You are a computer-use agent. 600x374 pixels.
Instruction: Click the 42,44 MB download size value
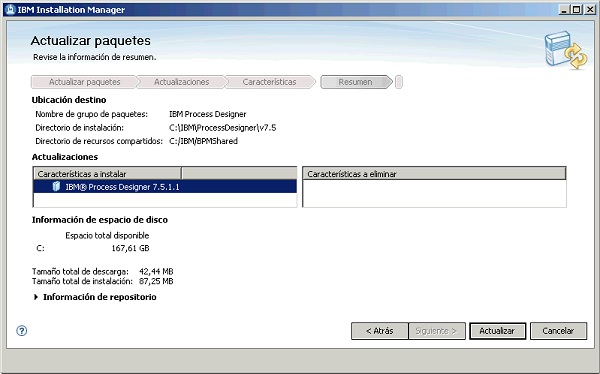coord(156,271)
